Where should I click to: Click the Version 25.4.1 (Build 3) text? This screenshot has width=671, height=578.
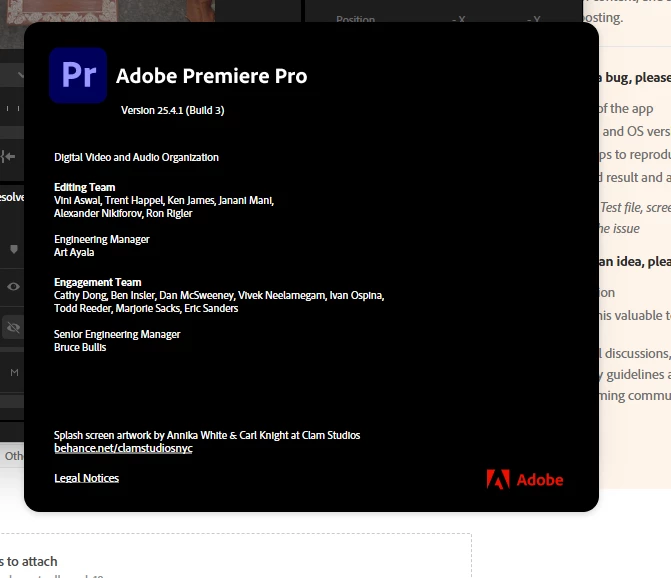pyautogui.click(x=172, y=110)
